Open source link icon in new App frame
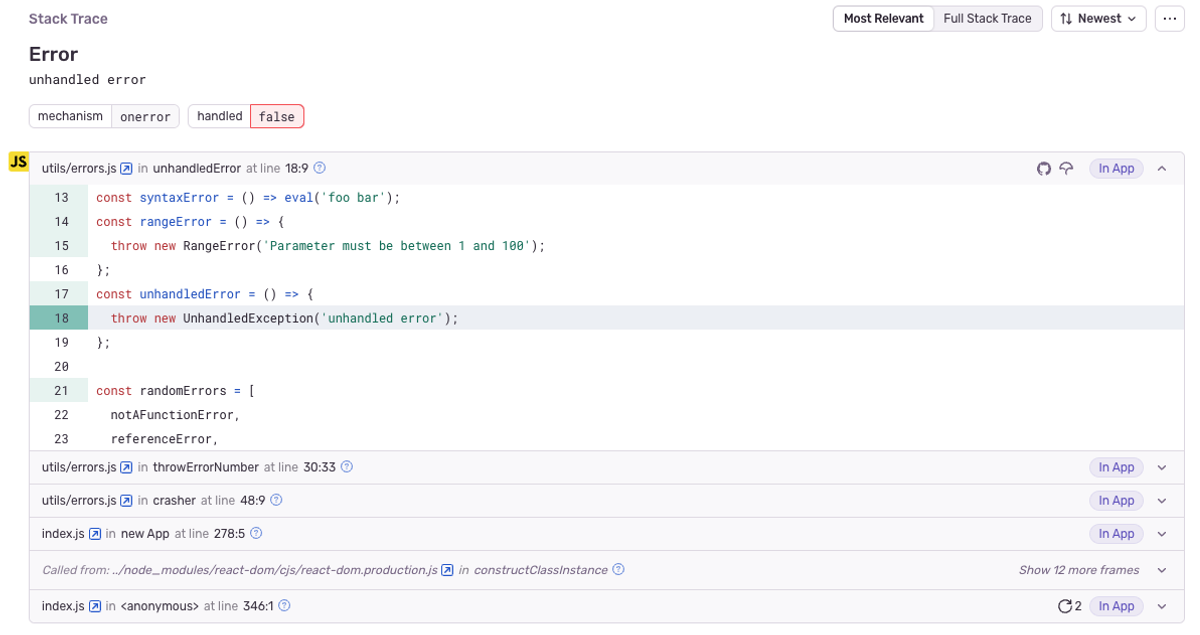The width and height of the screenshot is (1200, 635). click(x=95, y=534)
